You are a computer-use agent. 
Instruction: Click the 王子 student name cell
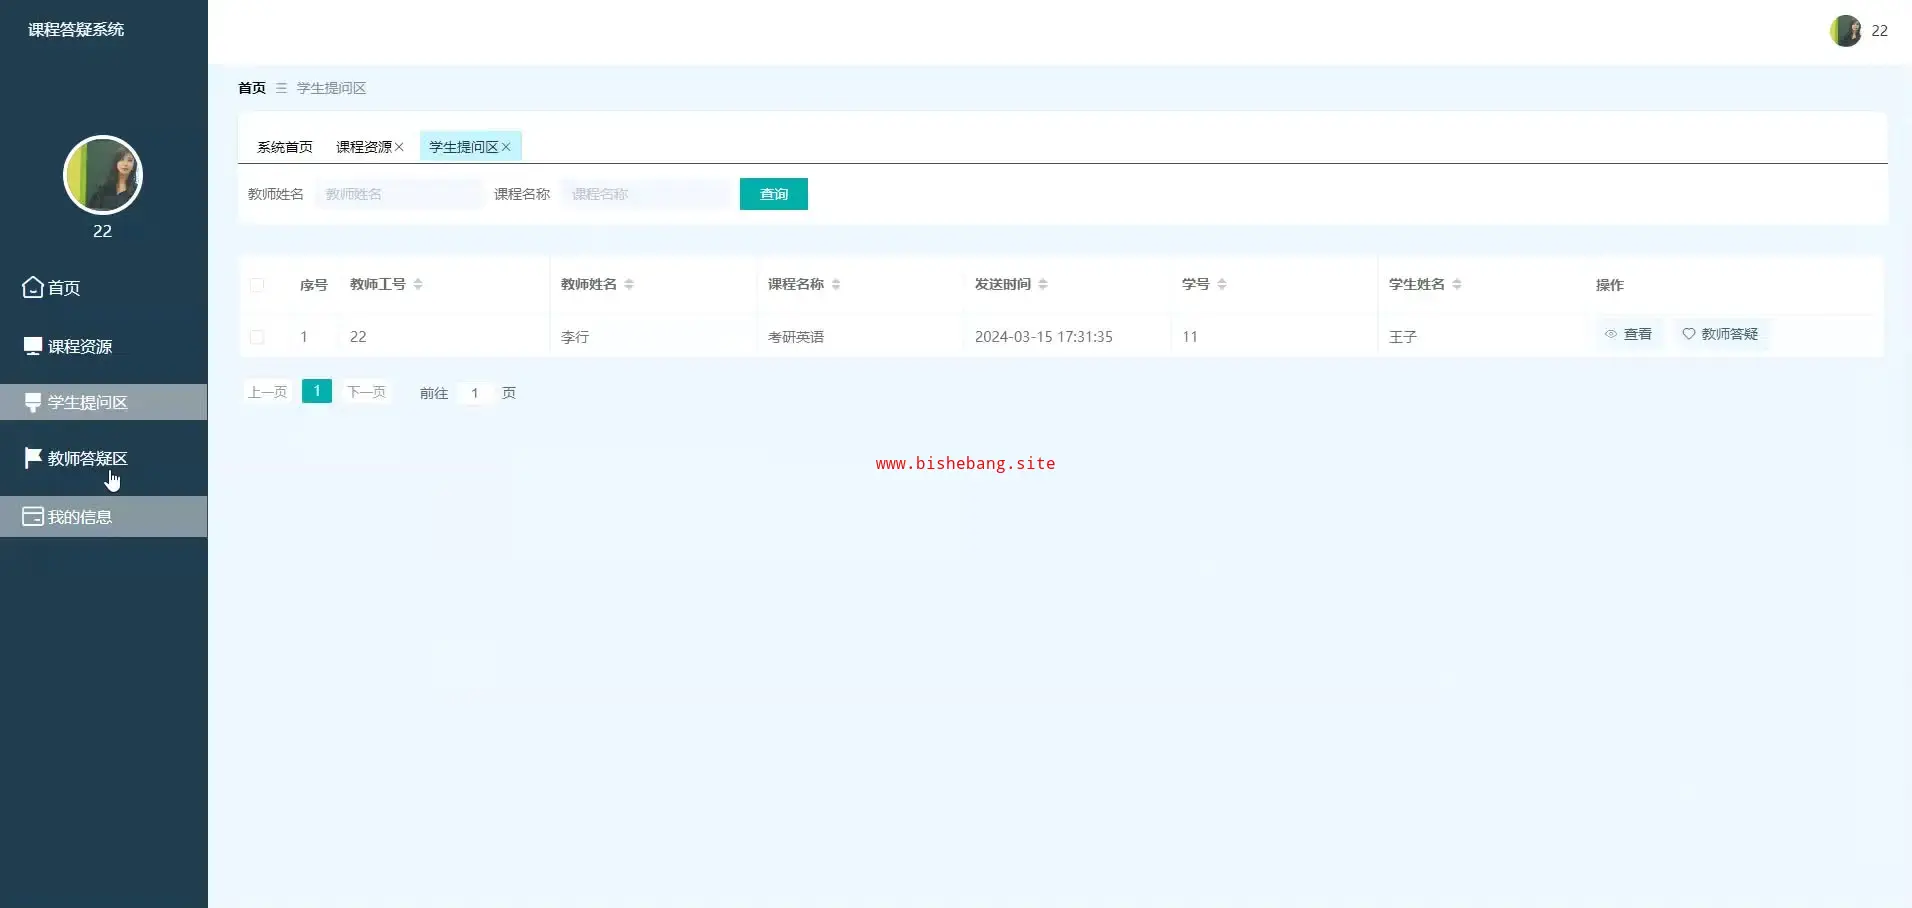click(x=1403, y=337)
